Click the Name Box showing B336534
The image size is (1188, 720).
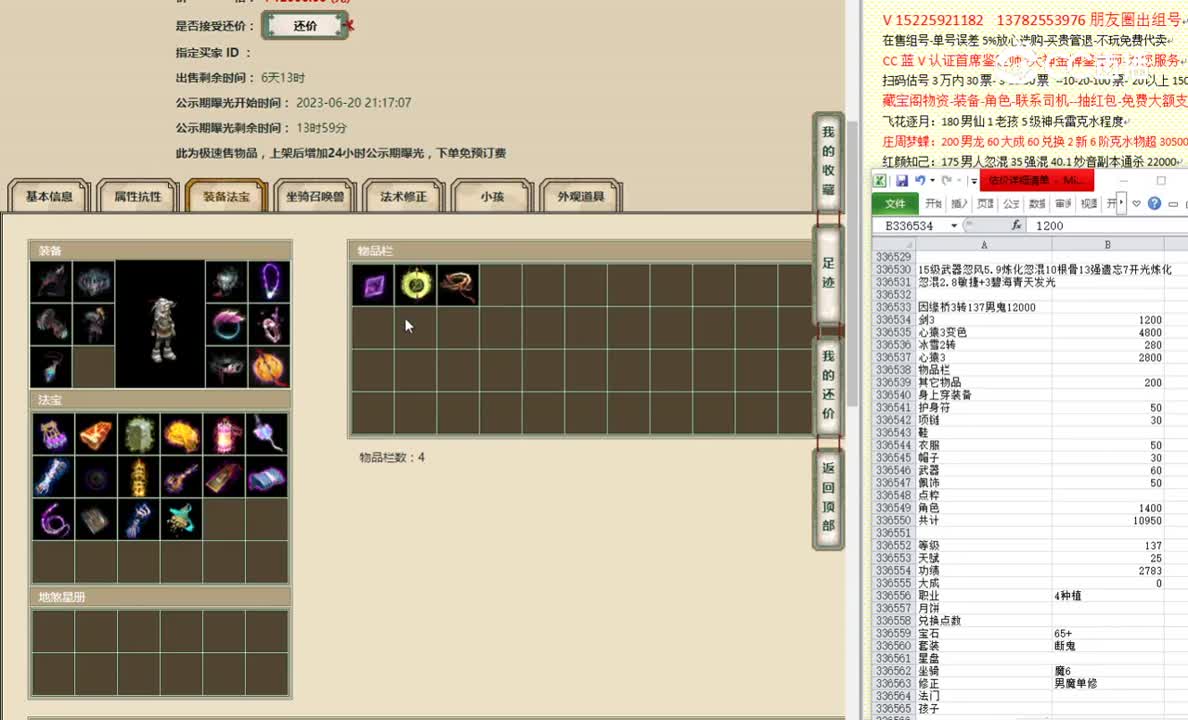pyautogui.click(x=910, y=226)
